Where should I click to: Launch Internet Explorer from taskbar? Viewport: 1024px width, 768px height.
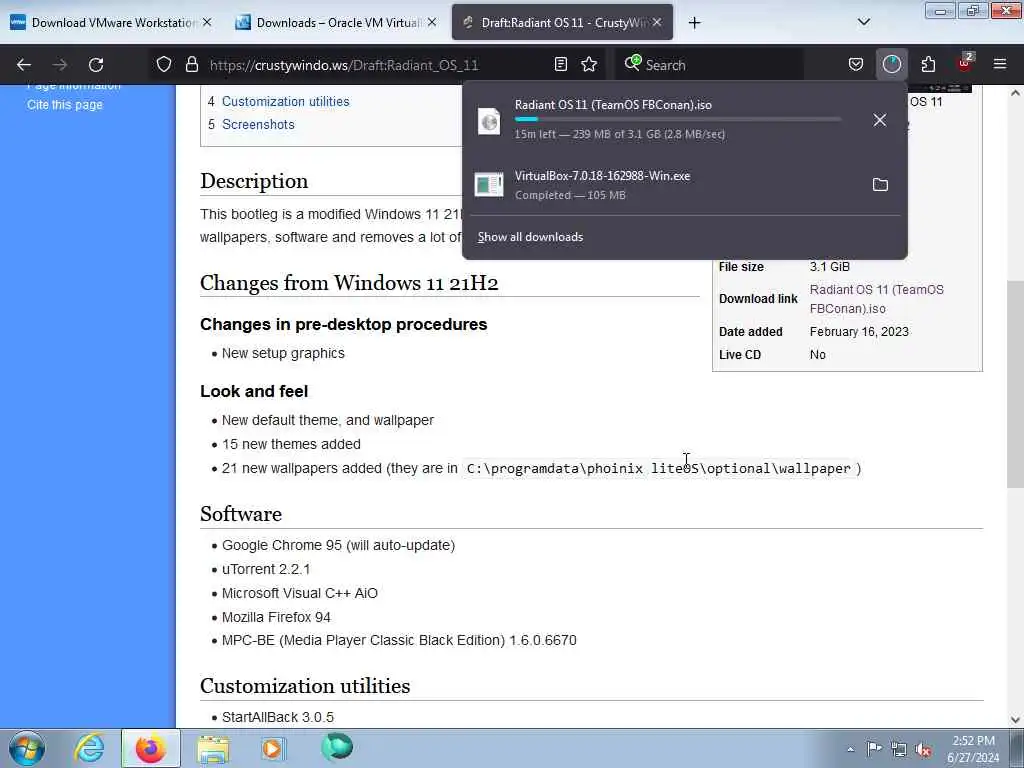pos(89,748)
